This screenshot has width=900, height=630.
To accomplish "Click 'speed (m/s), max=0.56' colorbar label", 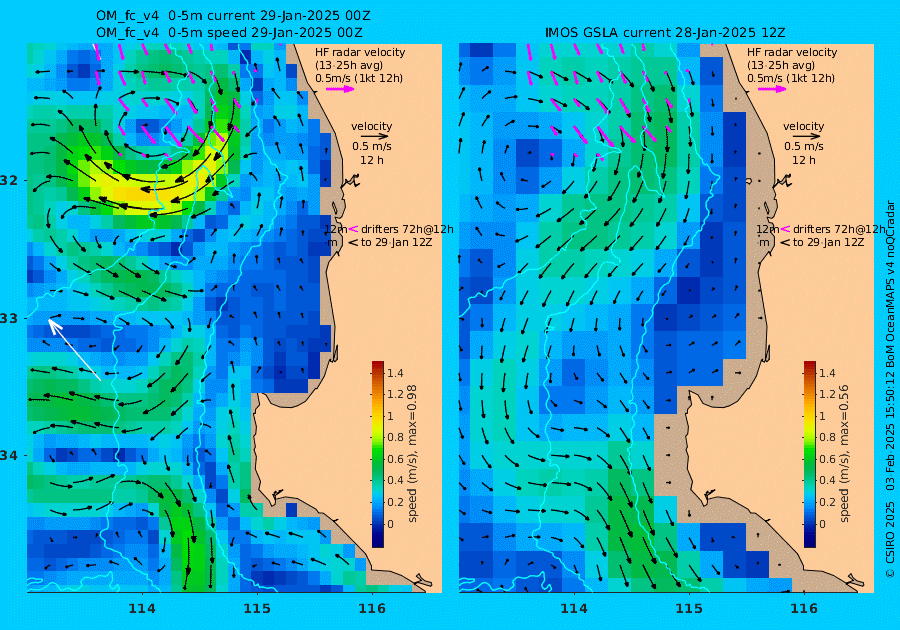I will click(843, 453).
